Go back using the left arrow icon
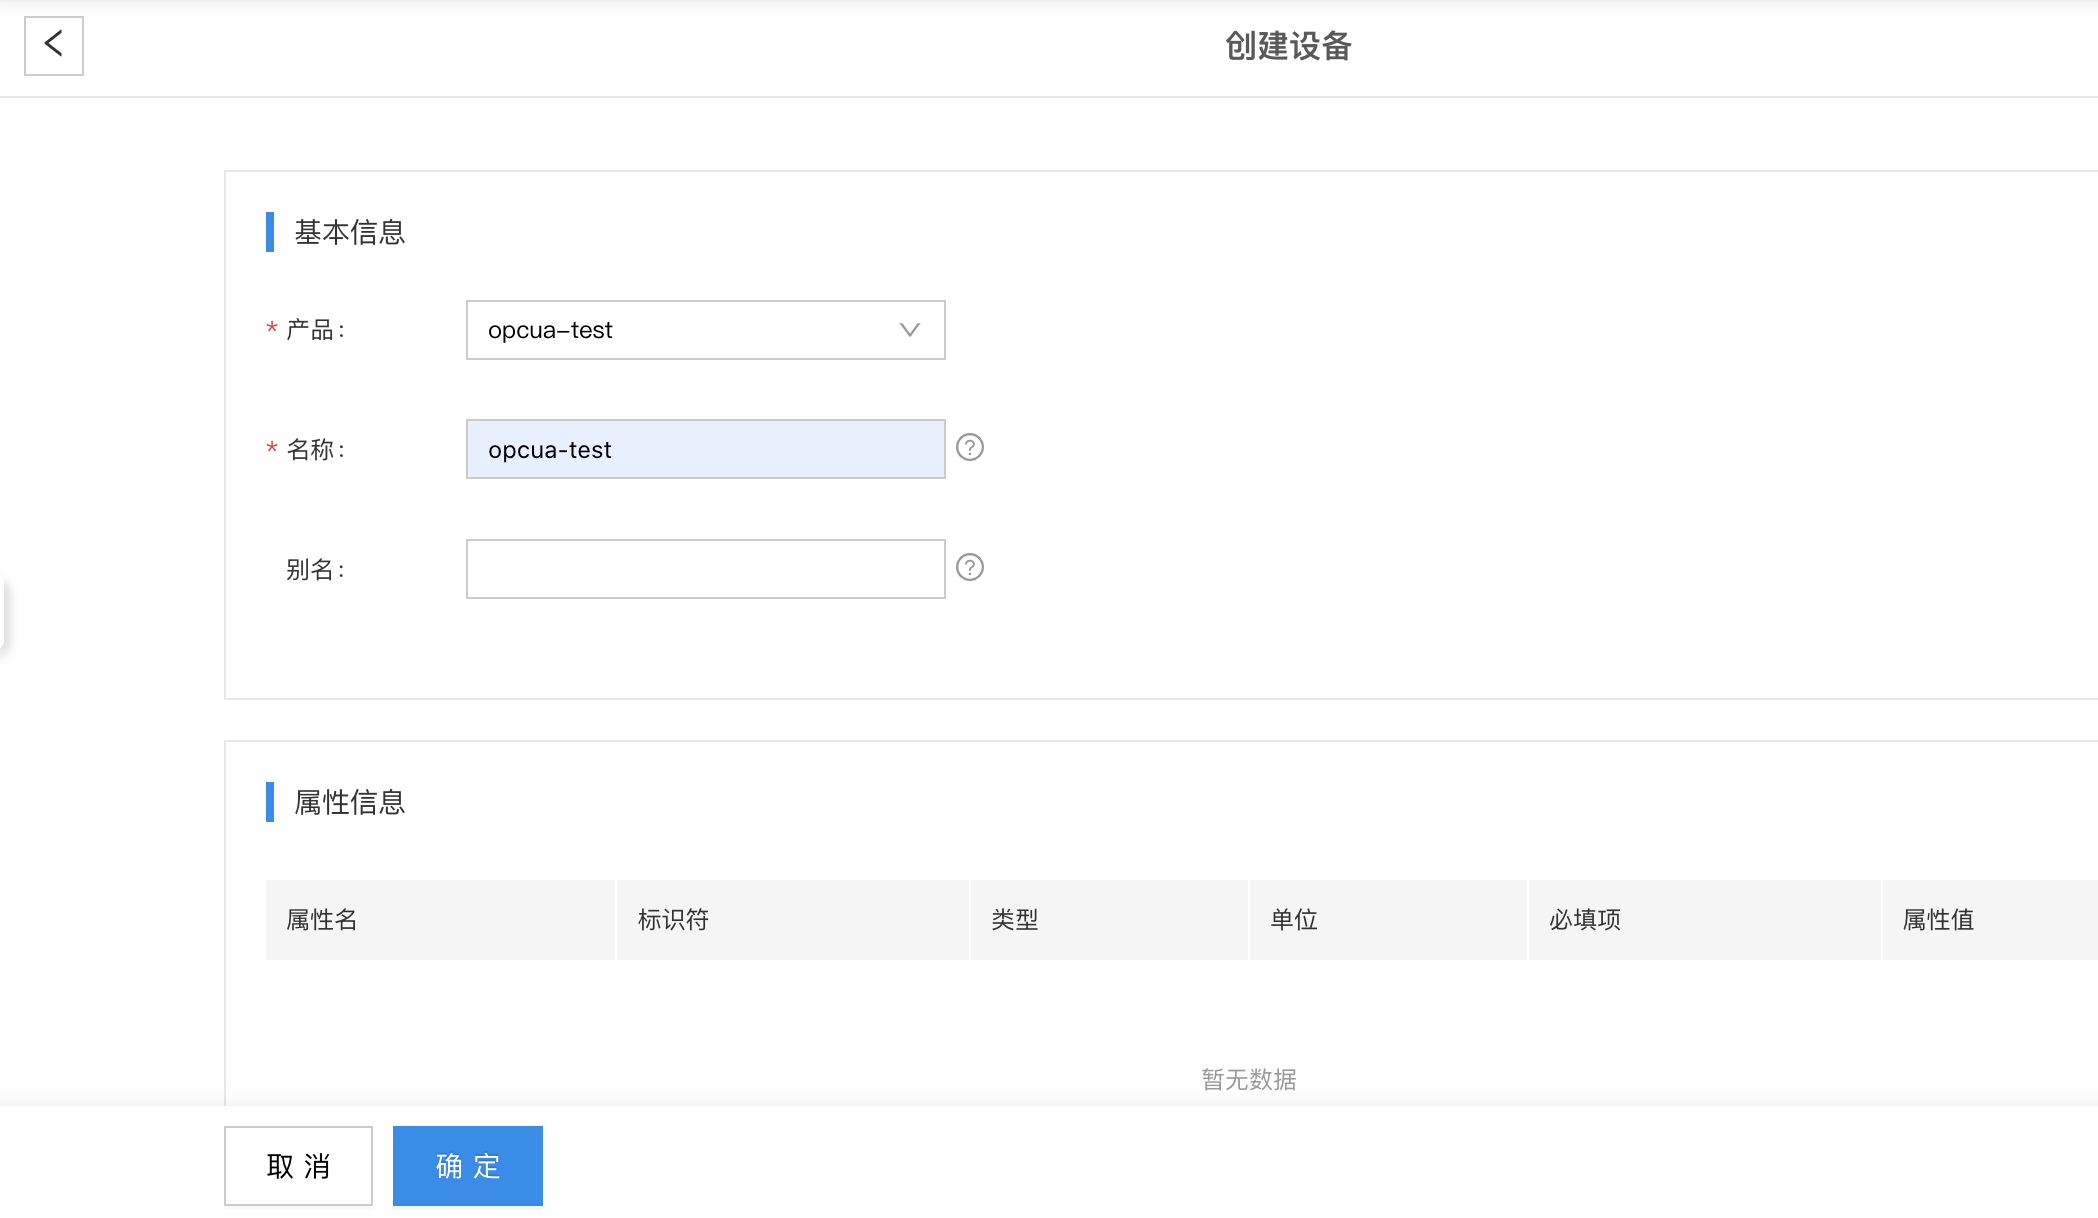2098x1218 pixels. [54, 45]
